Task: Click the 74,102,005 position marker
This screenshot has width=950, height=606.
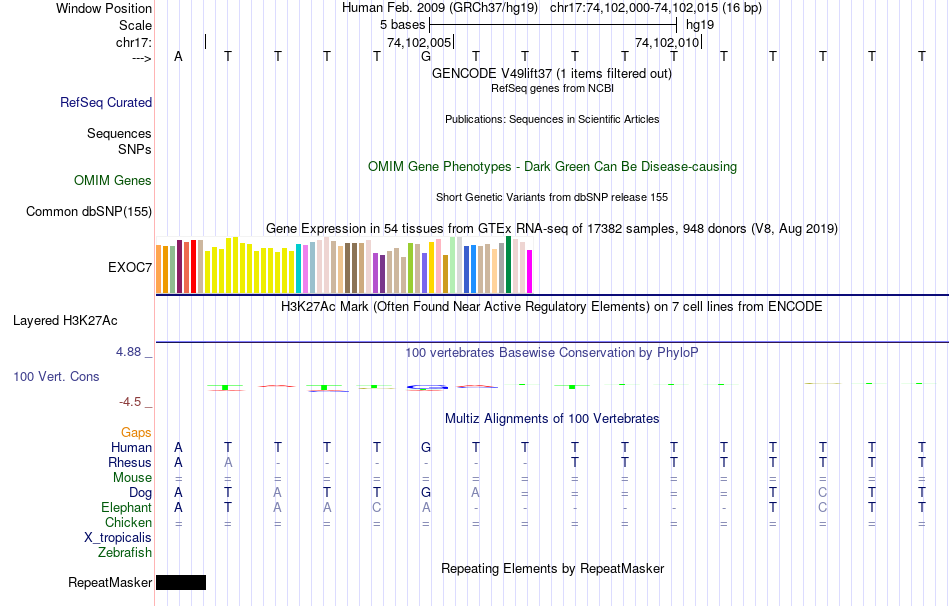Action: point(419,42)
